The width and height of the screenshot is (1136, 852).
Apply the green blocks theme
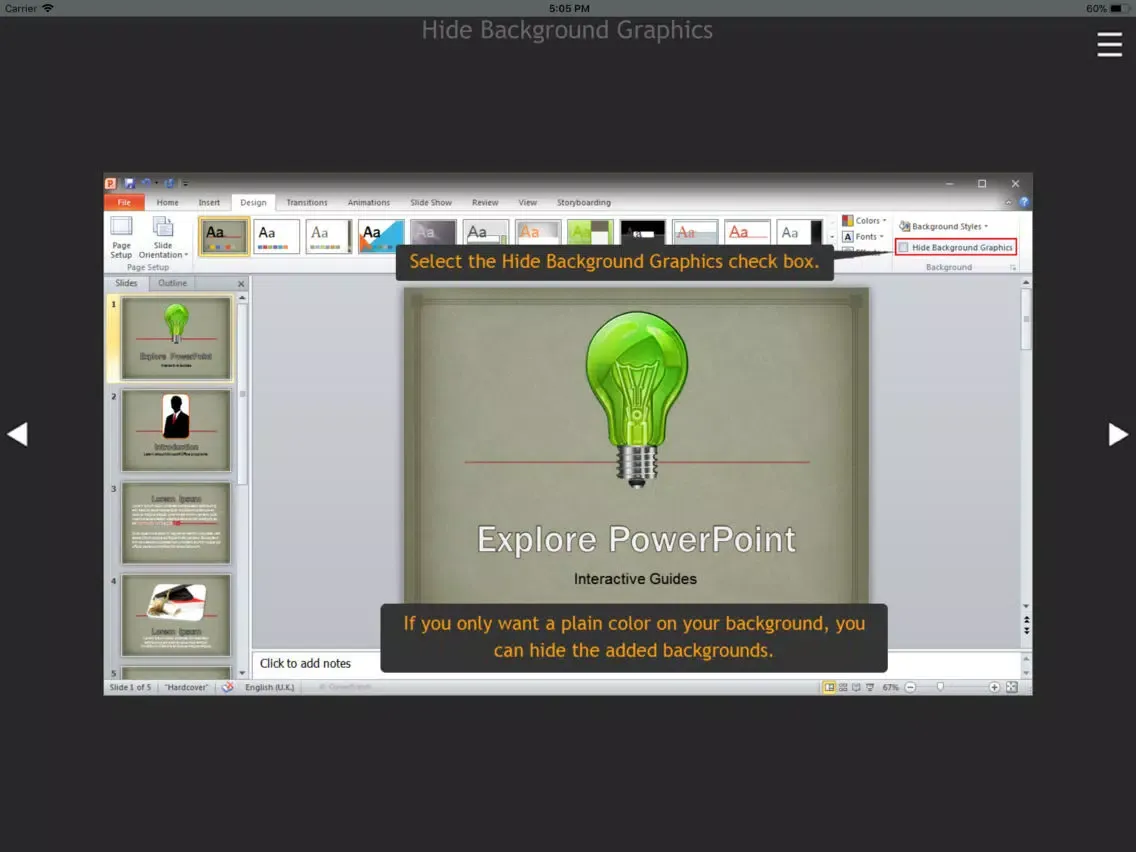pyautogui.click(x=590, y=232)
